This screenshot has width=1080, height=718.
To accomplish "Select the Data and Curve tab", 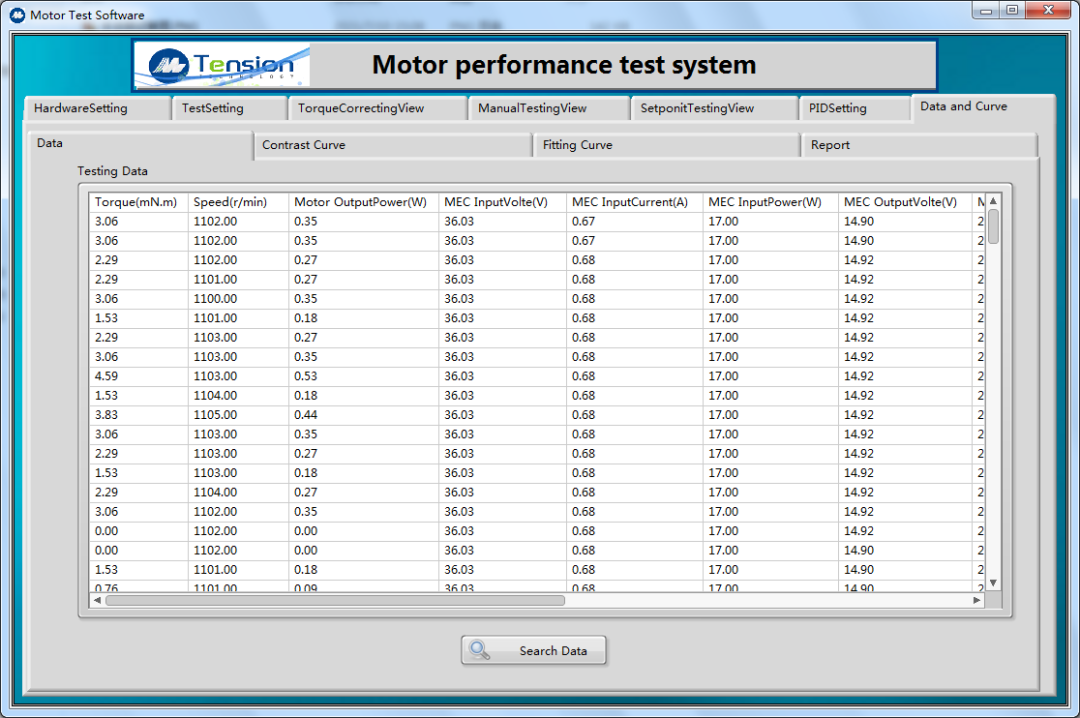I will [x=983, y=107].
